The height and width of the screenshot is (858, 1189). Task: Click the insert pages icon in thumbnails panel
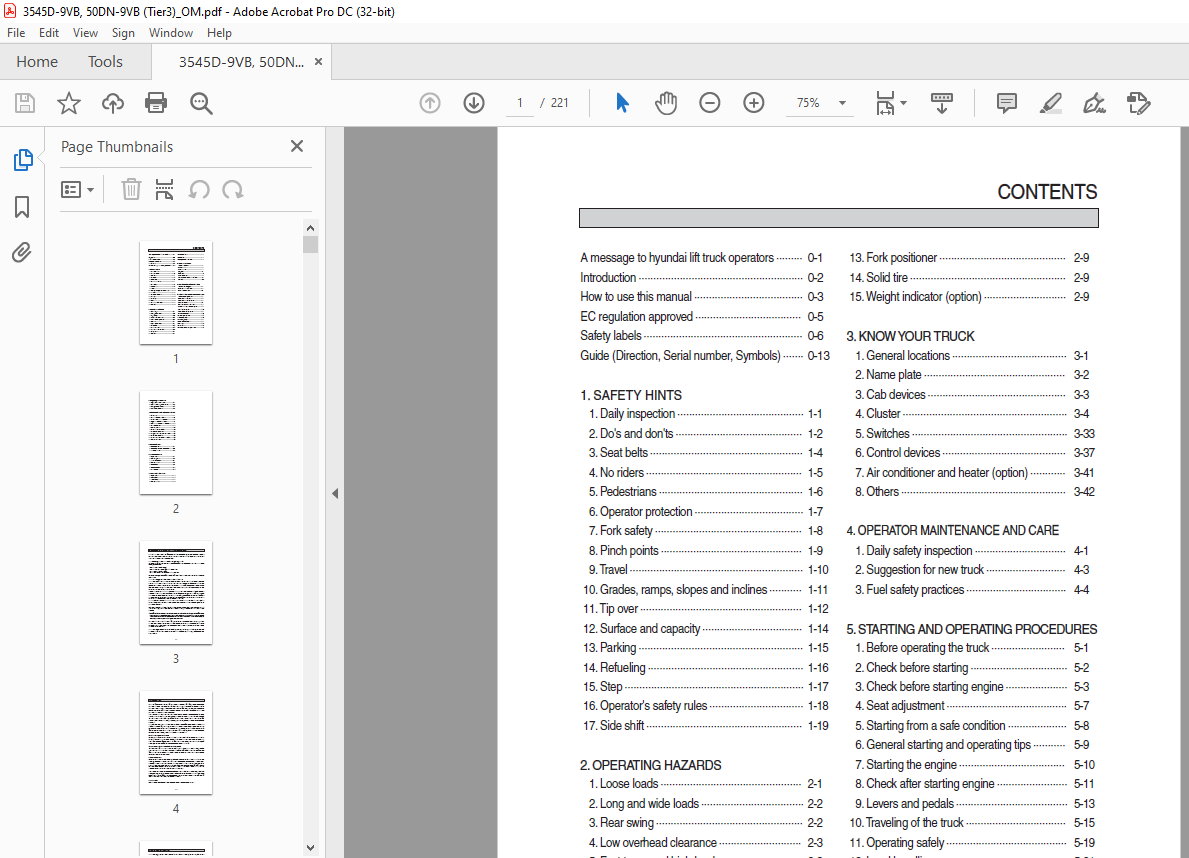point(165,190)
